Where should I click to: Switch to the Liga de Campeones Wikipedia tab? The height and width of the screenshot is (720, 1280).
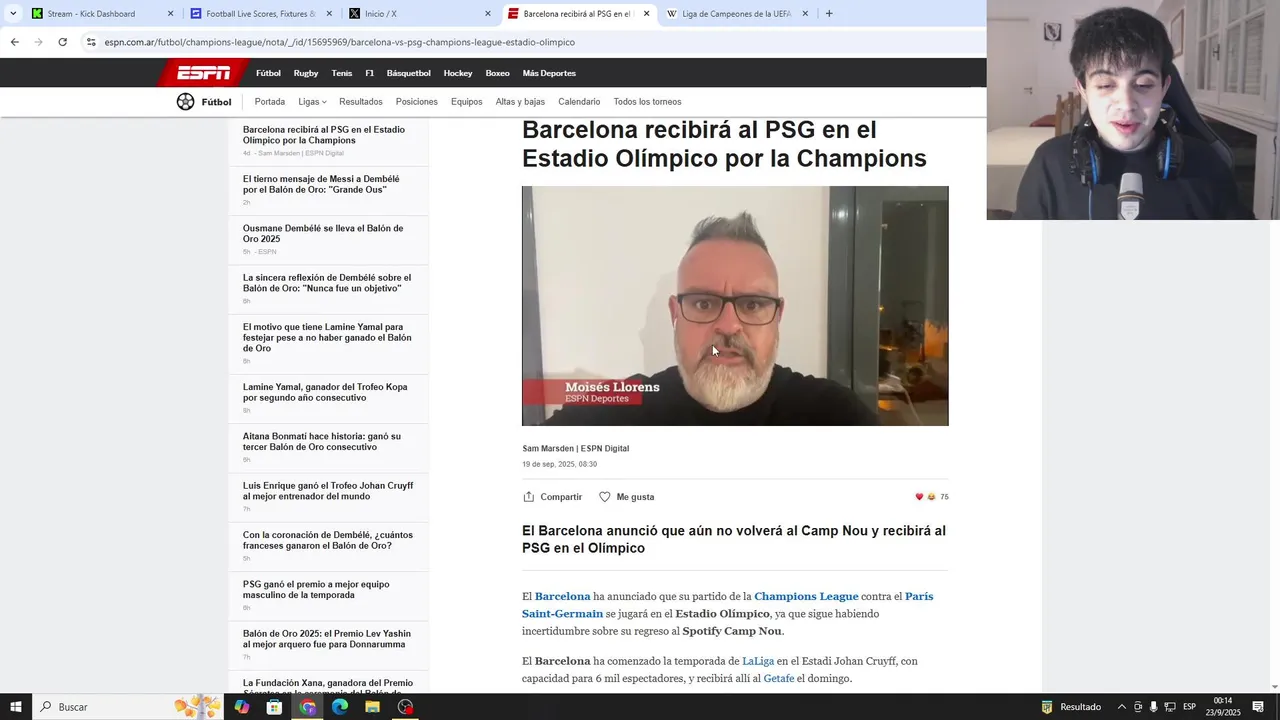tap(738, 14)
